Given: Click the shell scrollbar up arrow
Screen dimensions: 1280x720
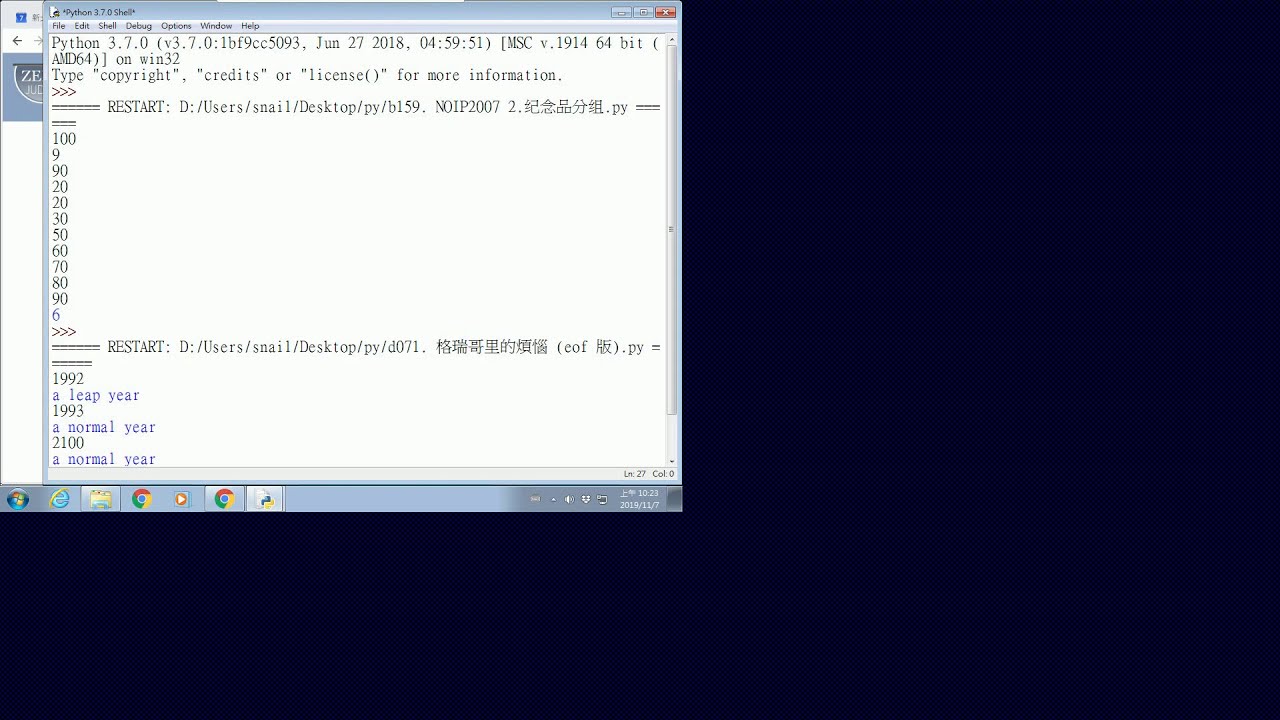Looking at the screenshot, I should point(672,38).
